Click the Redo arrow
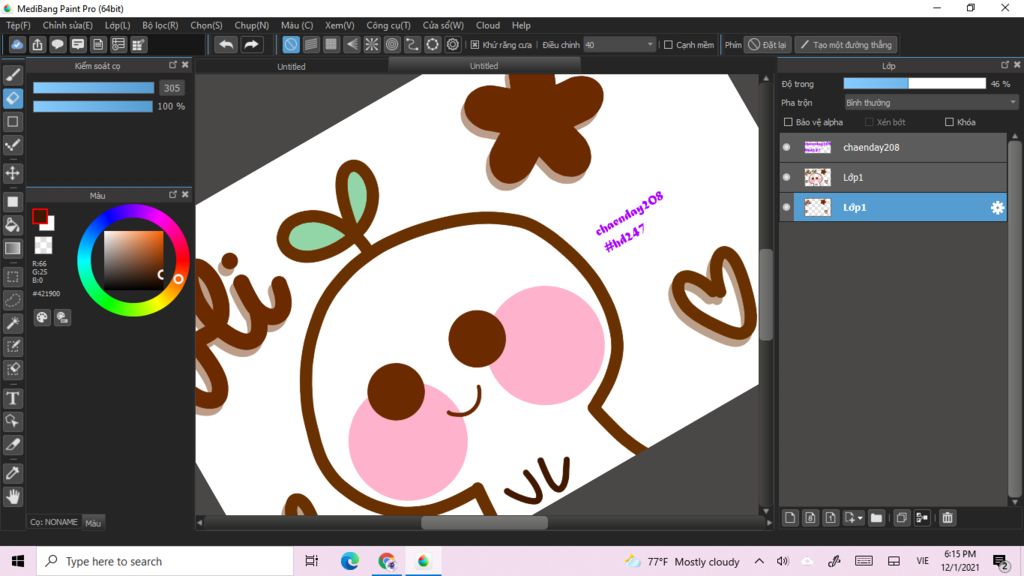 (x=251, y=44)
